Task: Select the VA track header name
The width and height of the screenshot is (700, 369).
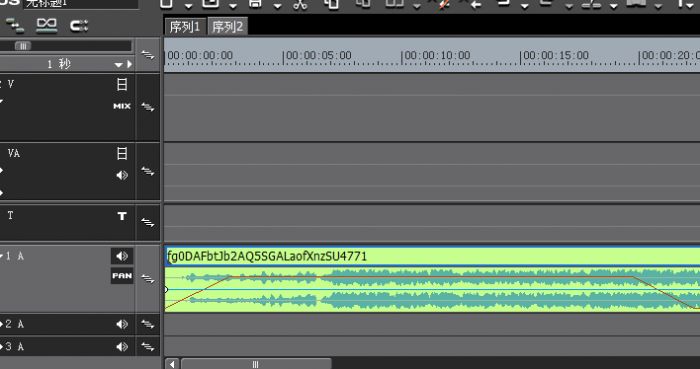Action: (x=13, y=153)
